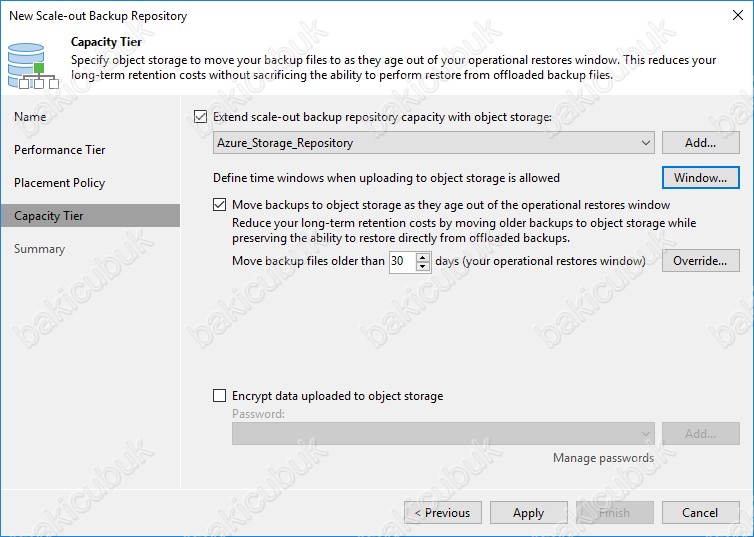754x537 pixels.
Task: Click the Add password button
Action: tap(701, 434)
